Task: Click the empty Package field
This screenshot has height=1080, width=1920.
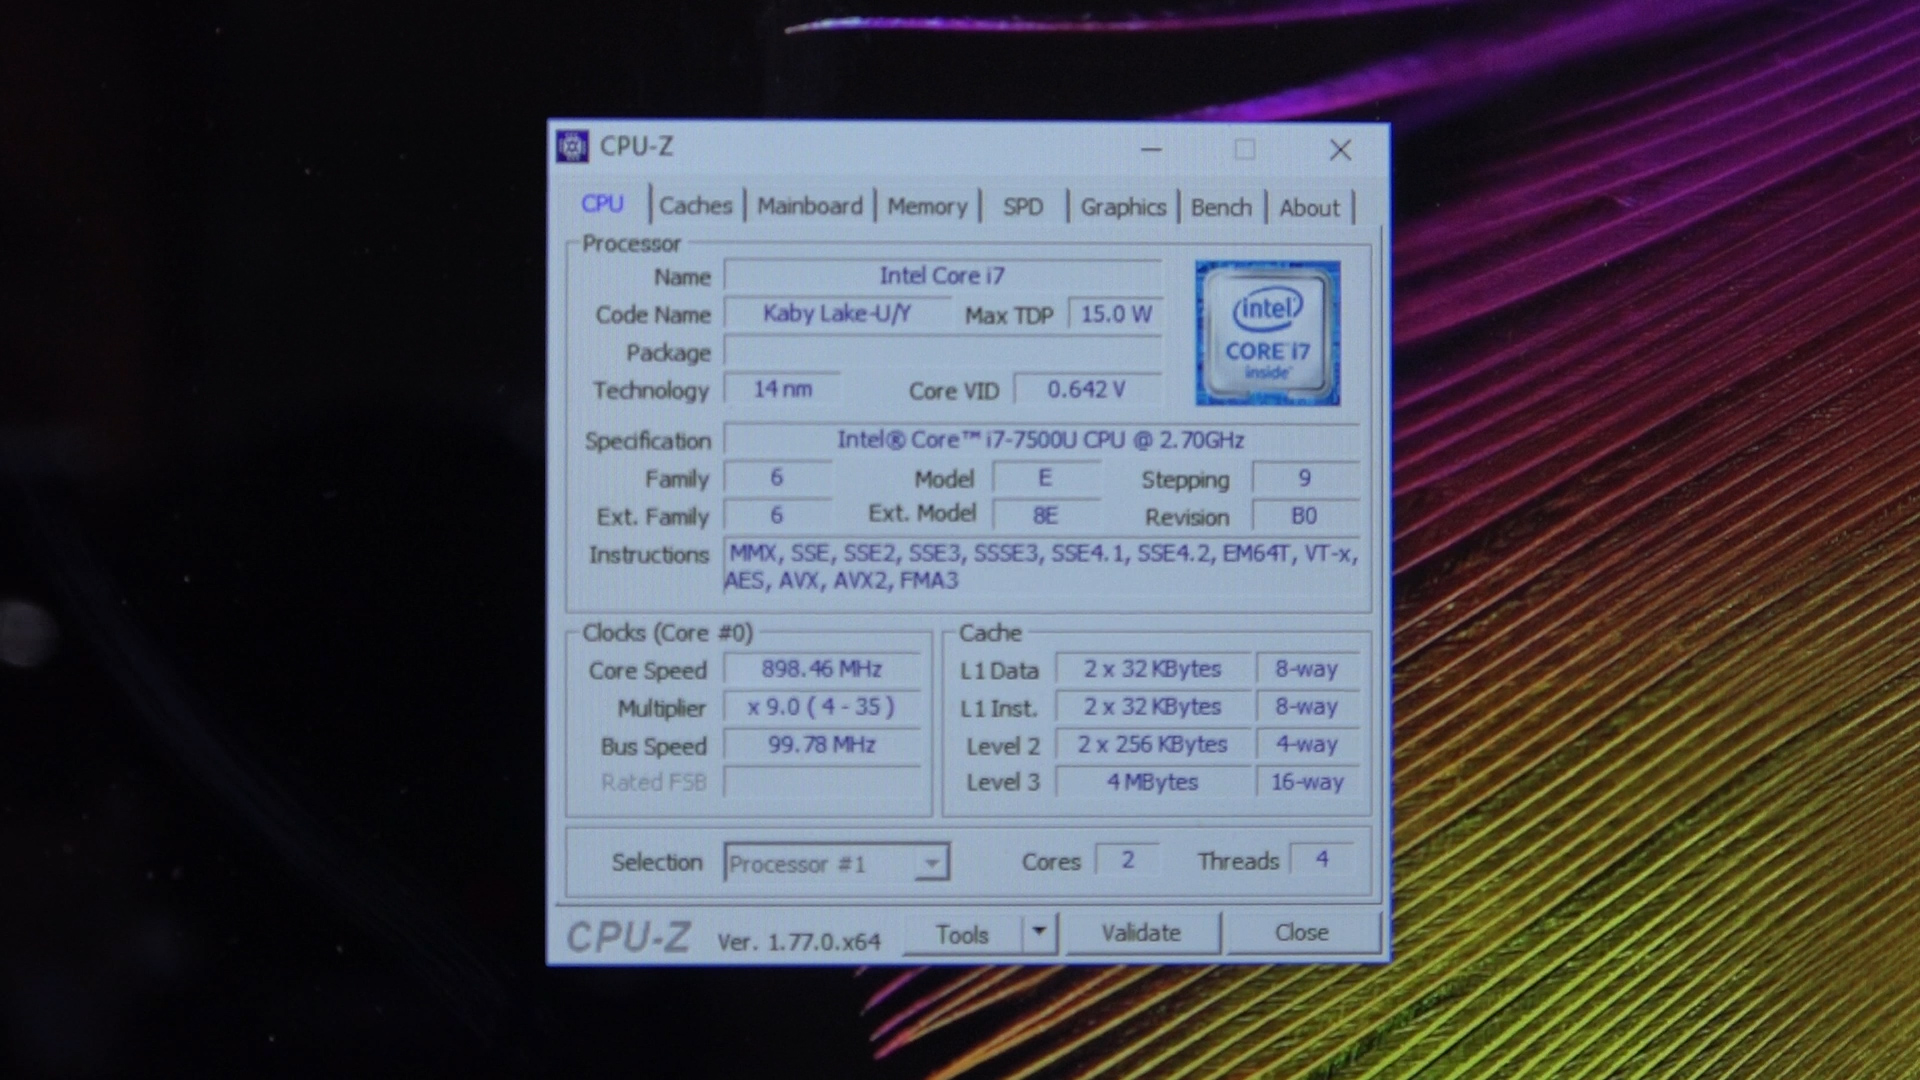Action: point(943,352)
